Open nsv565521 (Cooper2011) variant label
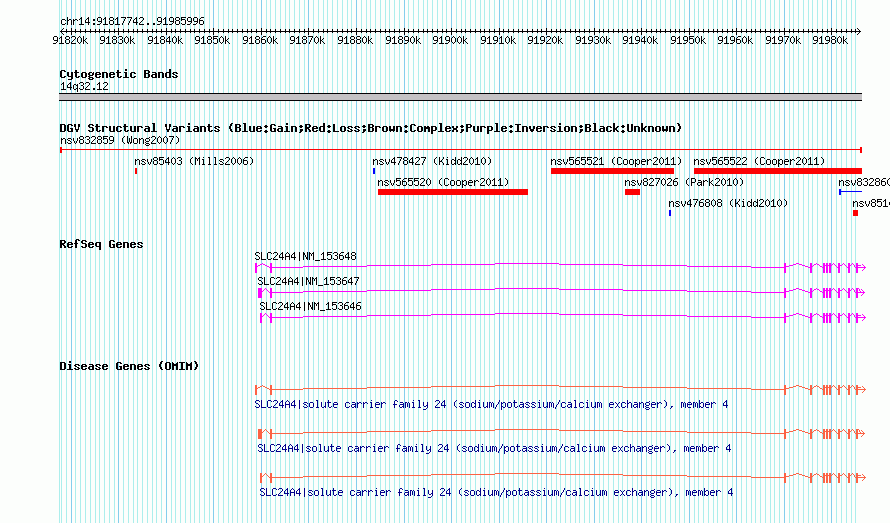The width and height of the screenshot is (890, 523). 616,161
